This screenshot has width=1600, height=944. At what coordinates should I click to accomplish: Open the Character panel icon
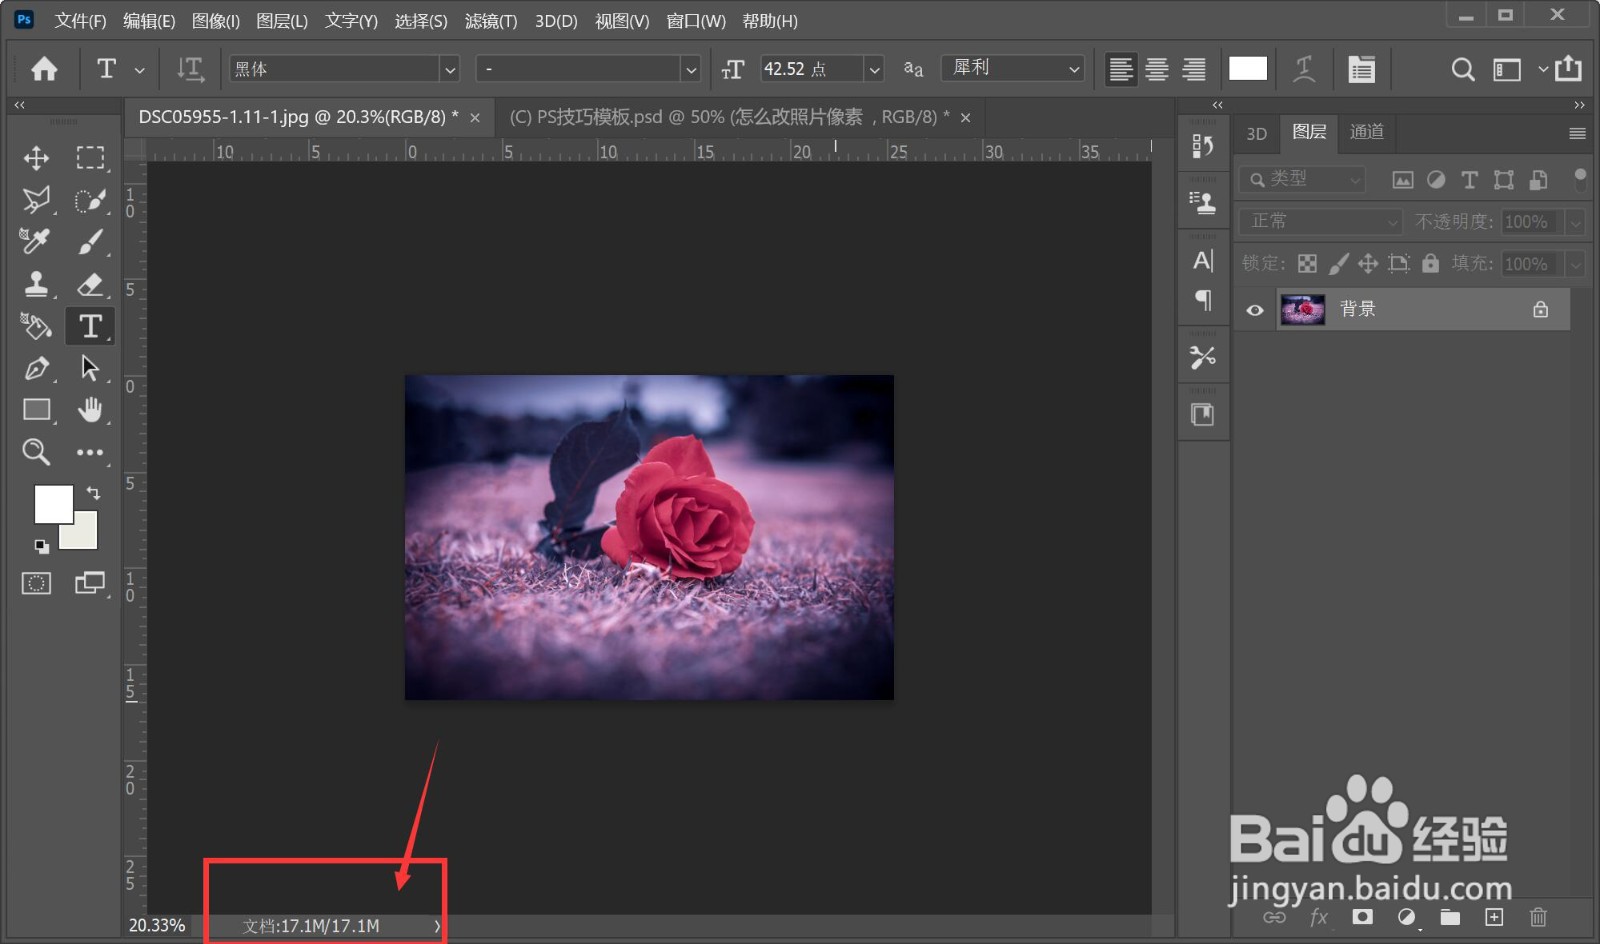click(1203, 260)
